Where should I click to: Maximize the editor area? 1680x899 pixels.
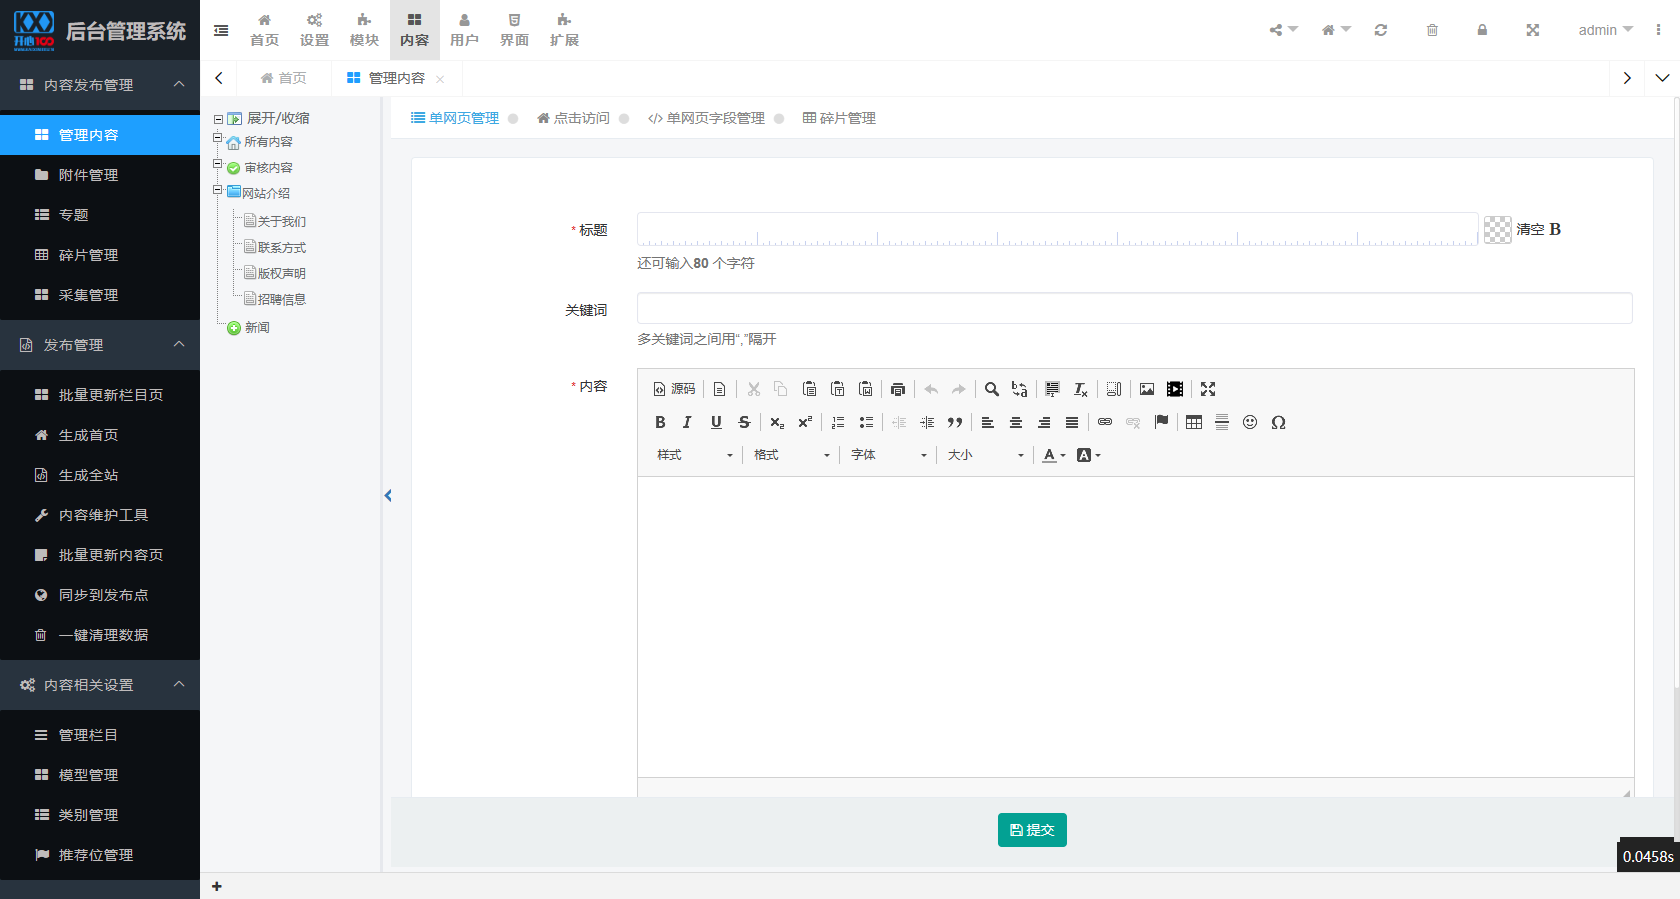pos(1208,389)
